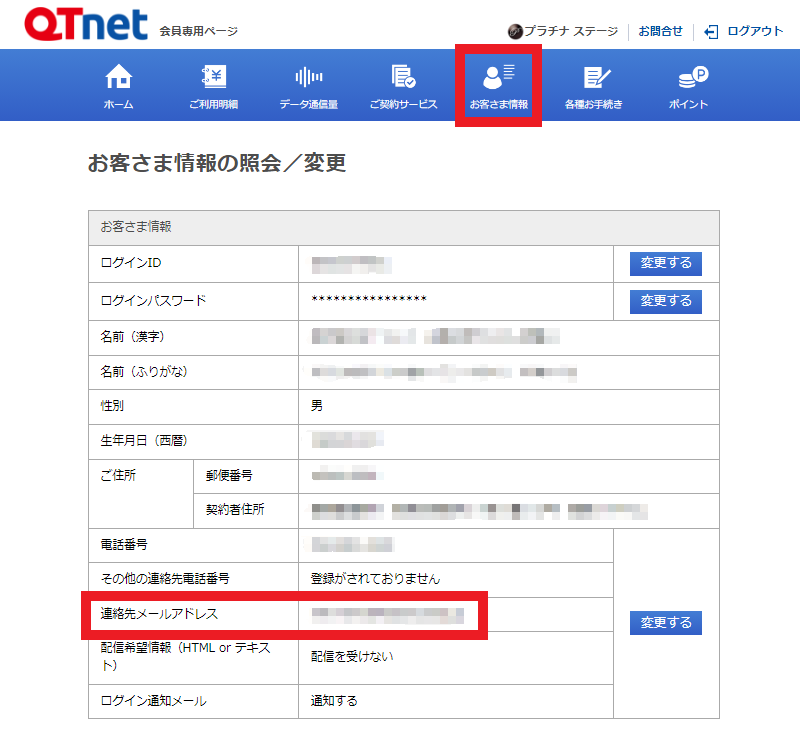
Task: Click the プラチナ ステージ badge icon
Action: (516, 32)
